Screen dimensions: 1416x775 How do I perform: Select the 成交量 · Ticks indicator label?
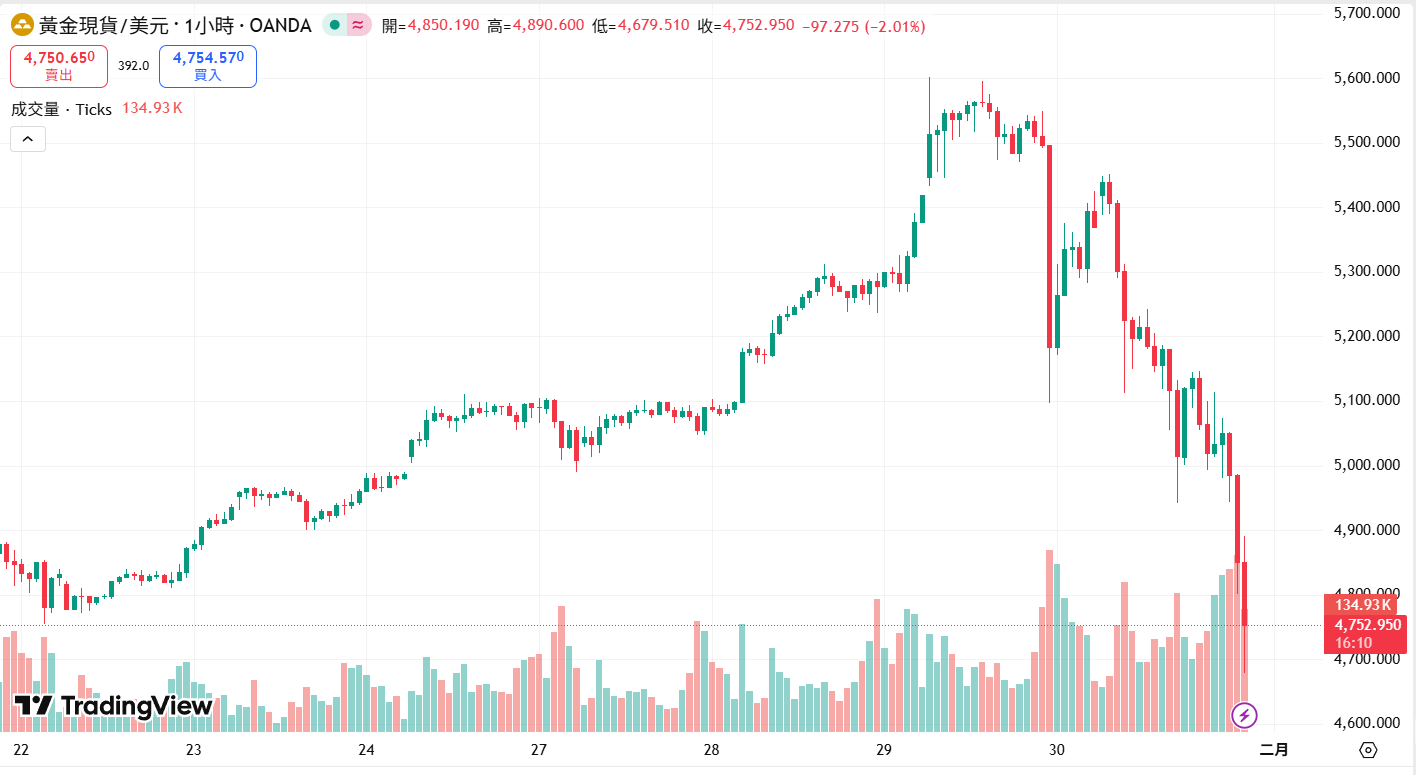coord(62,109)
